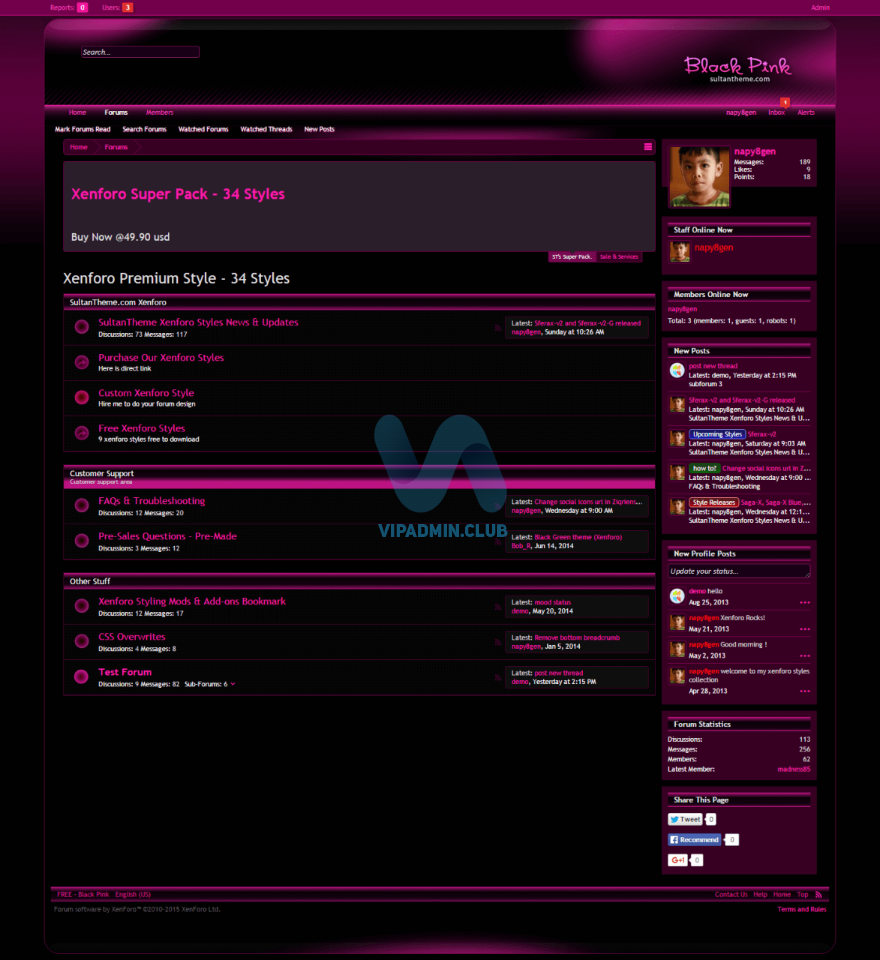Open the English (US) language chooser
The width and height of the screenshot is (880, 960).
tap(133, 894)
